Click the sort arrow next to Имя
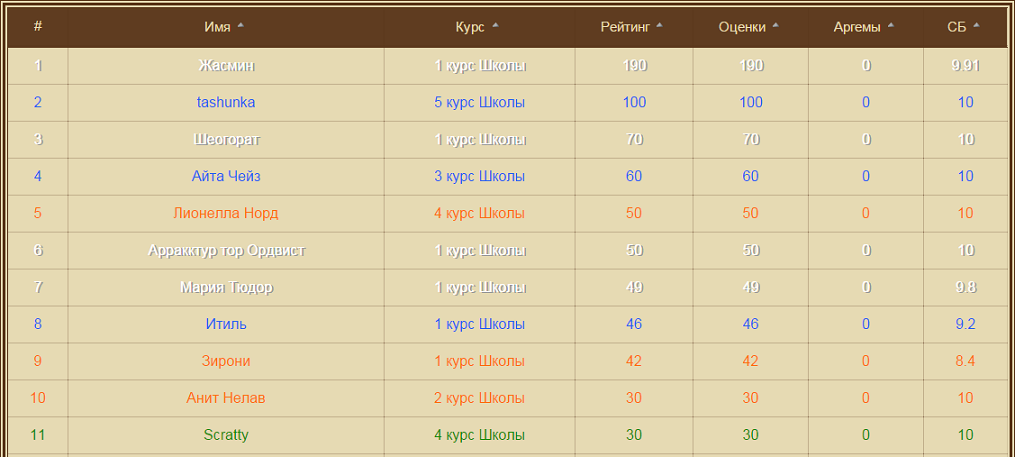This screenshot has height=457, width=1015. point(241,26)
